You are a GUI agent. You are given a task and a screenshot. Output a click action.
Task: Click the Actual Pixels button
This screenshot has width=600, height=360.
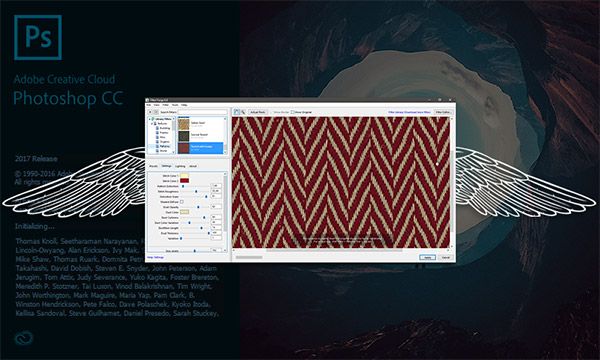coord(258,112)
